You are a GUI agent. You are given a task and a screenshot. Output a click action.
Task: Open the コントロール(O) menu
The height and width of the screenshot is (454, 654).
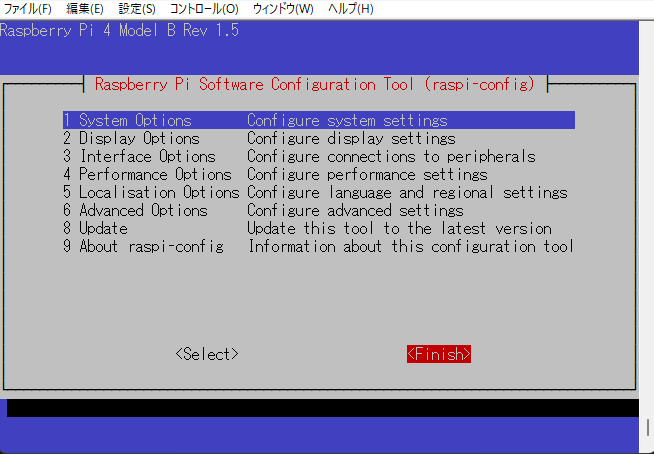(x=203, y=9)
